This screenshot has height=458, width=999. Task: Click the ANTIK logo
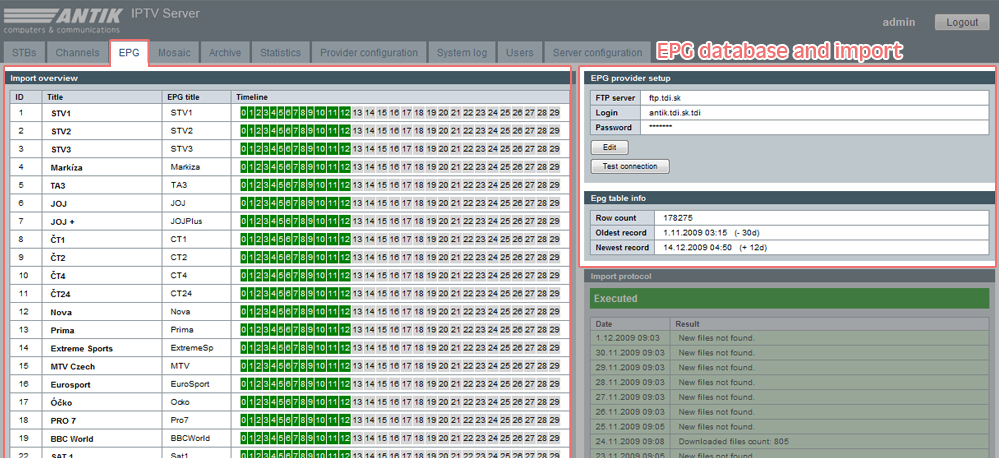coord(62,18)
